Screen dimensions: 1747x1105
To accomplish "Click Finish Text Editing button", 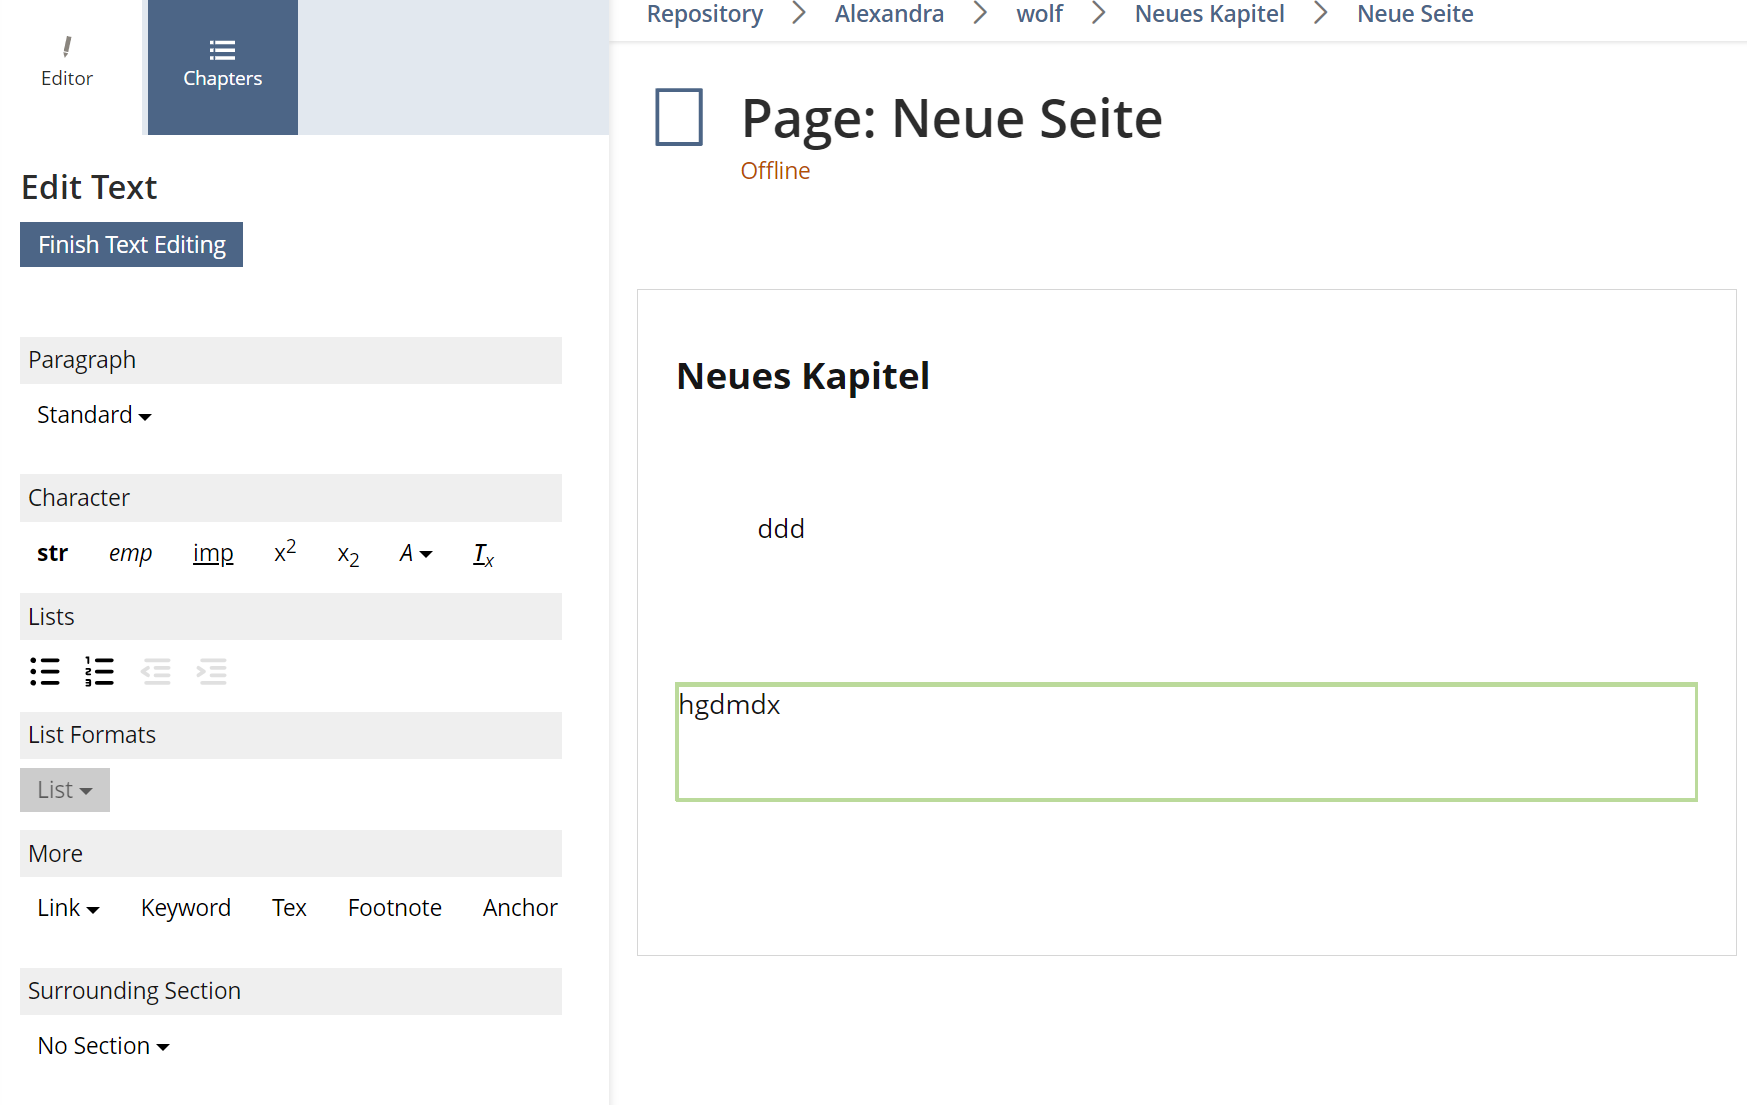I will pos(131,245).
